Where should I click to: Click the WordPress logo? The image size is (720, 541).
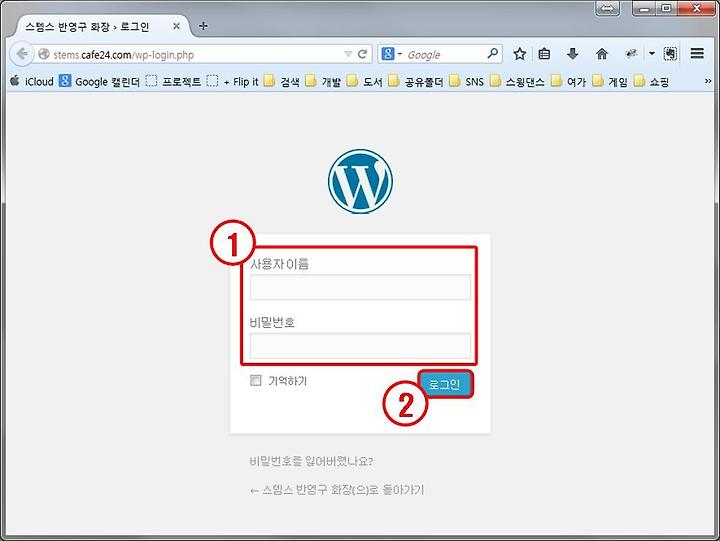(x=360, y=181)
